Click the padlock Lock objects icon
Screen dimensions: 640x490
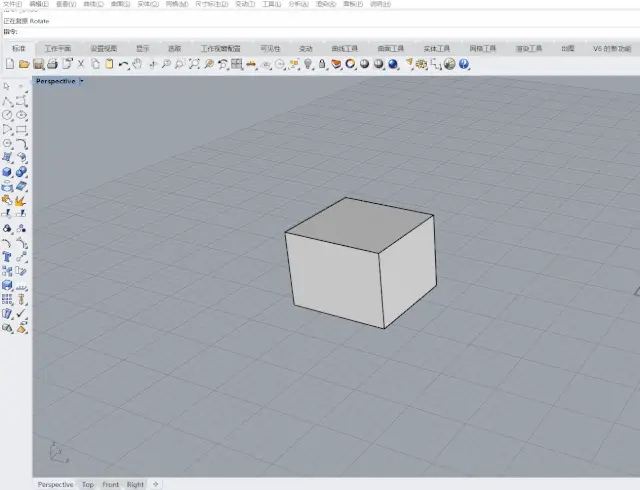pyautogui.click(x=322, y=64)
